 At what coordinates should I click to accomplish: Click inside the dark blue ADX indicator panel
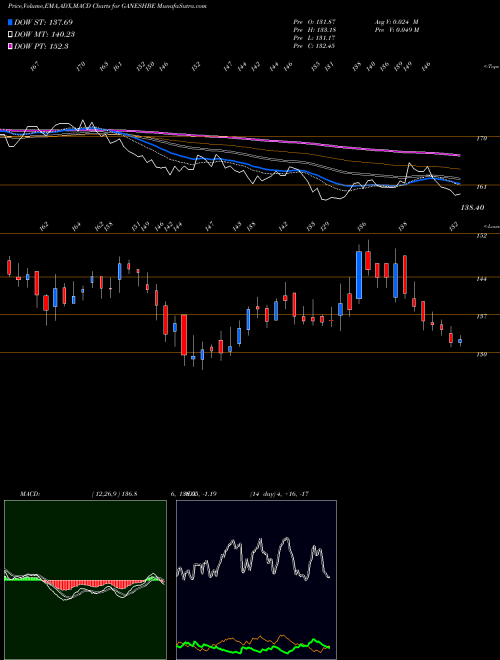coord(256,580)
